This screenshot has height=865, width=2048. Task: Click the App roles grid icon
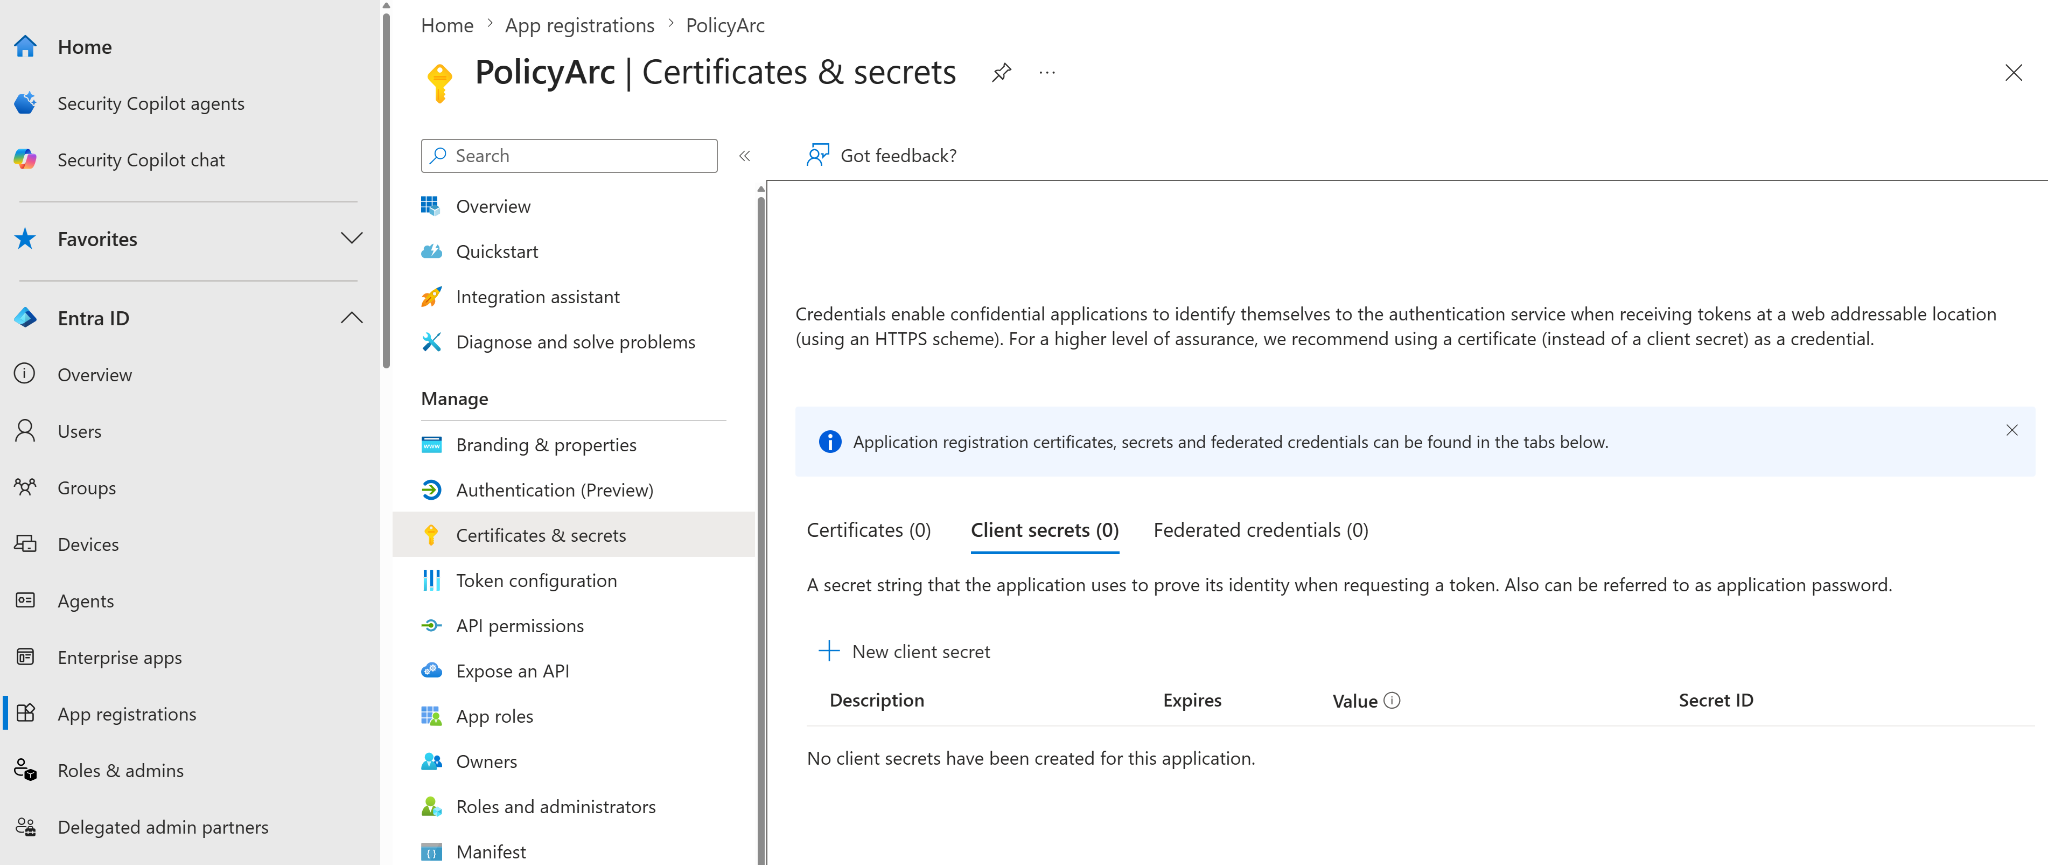click(431, 716)
